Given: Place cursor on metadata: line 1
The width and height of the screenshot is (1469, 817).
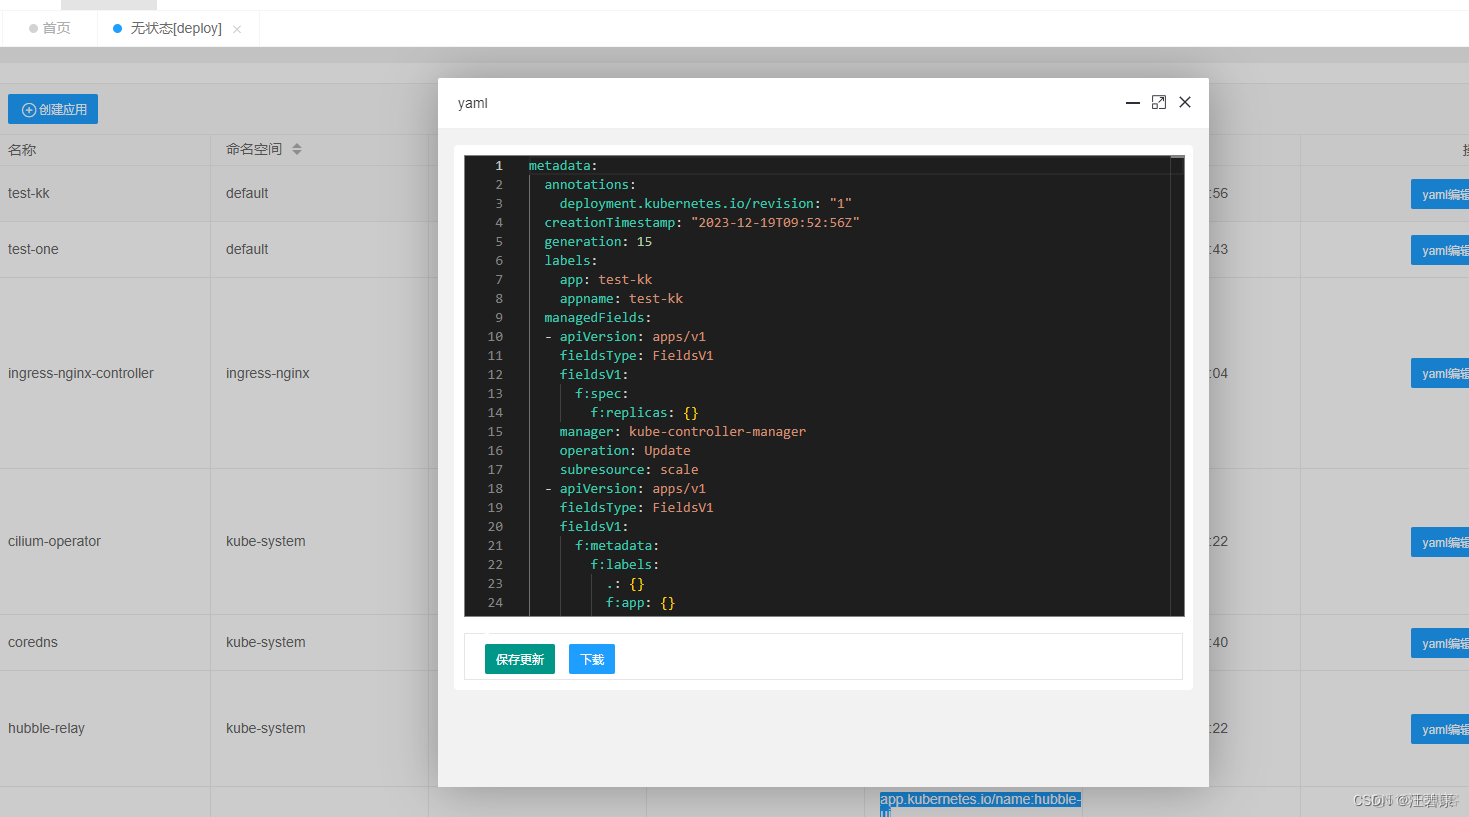Looking at the screenshot, I should pyautogui.click(x=563, y=165).
